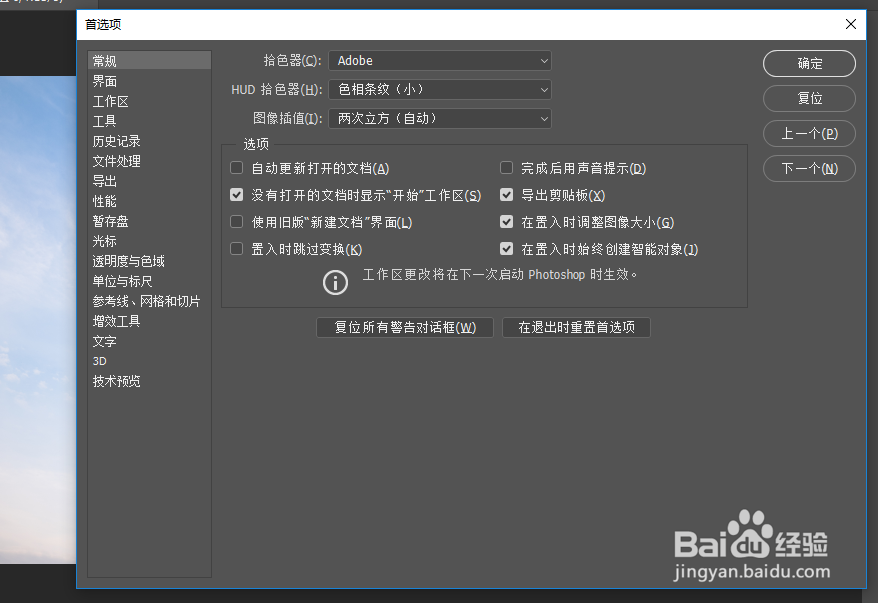Image resolution: width=878 pixels, height=603 pixels.
Task: Click the 复位 button
Action: pos(809,99)
